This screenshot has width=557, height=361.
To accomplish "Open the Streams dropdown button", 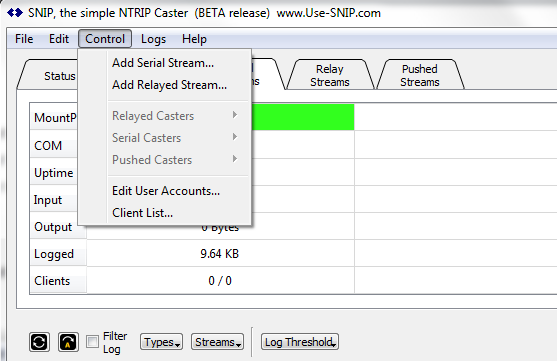I will [x=217, y=342].
